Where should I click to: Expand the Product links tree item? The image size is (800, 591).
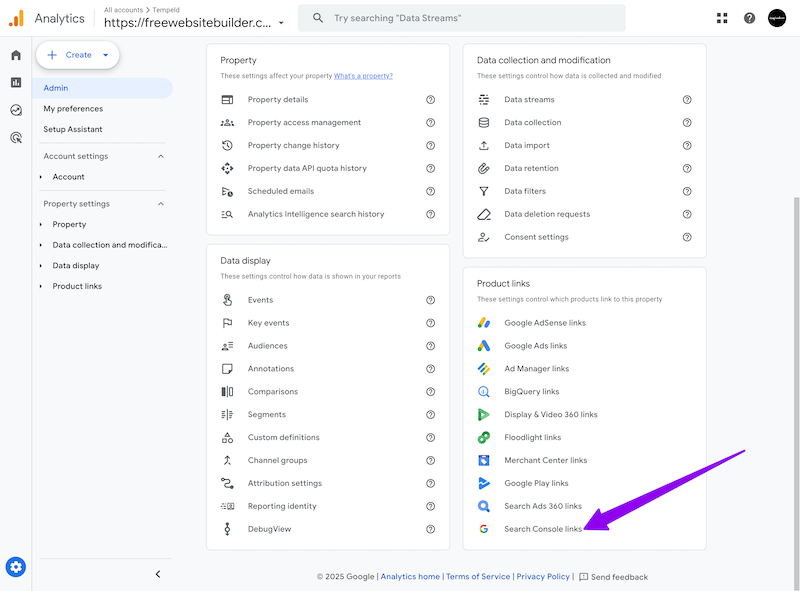pos(41,286)
